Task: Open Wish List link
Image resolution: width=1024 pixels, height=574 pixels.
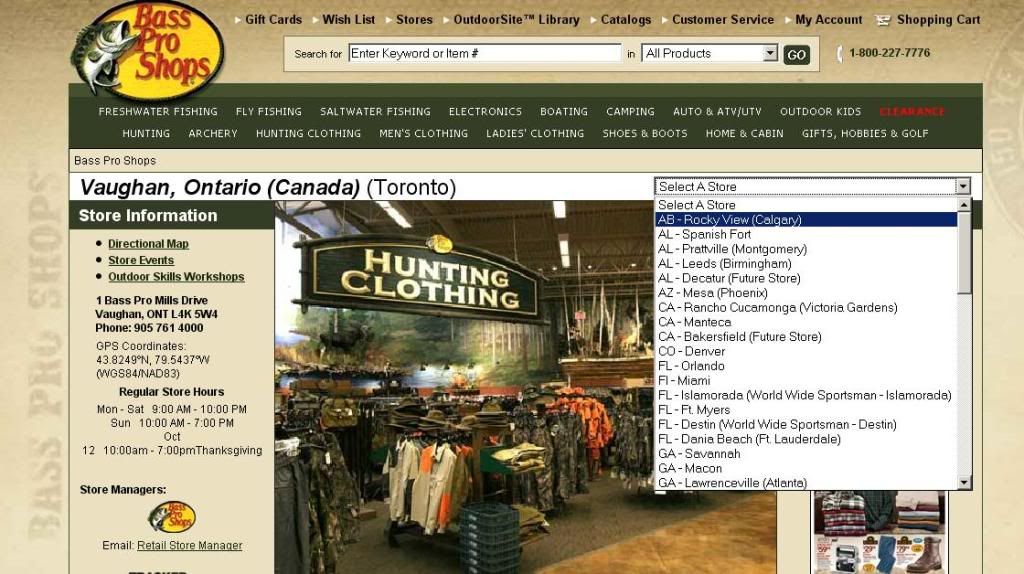Action: 349,20
